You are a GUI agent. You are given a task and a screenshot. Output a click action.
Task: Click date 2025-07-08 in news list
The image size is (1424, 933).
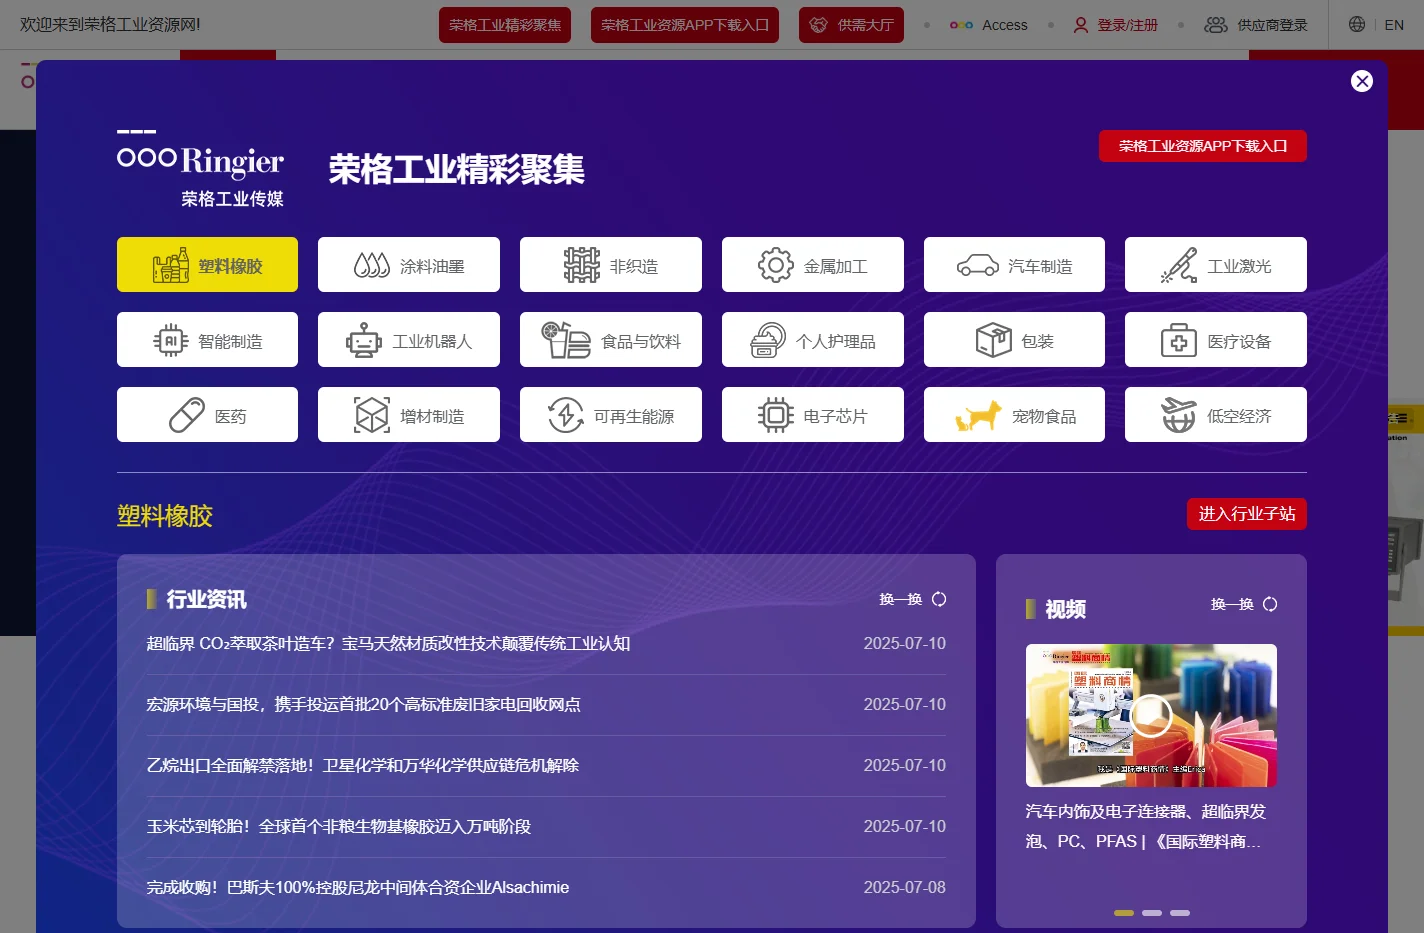click(905, 888)
